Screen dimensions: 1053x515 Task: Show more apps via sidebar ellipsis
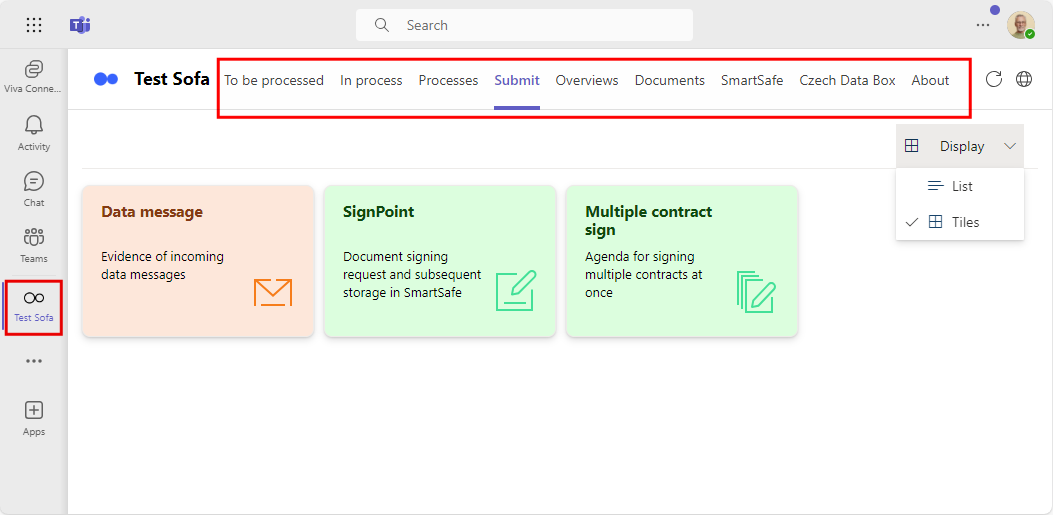tap(34, 361)
